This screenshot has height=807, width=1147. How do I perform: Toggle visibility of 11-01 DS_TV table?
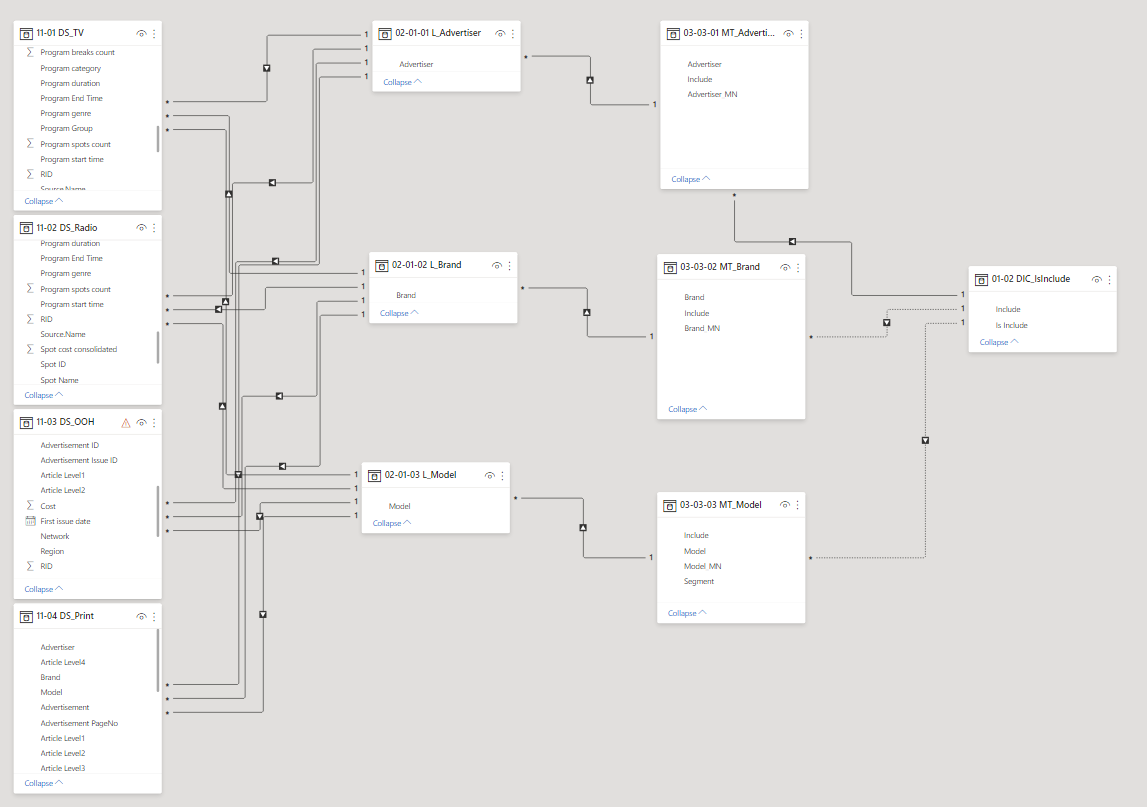click(141, 34)
